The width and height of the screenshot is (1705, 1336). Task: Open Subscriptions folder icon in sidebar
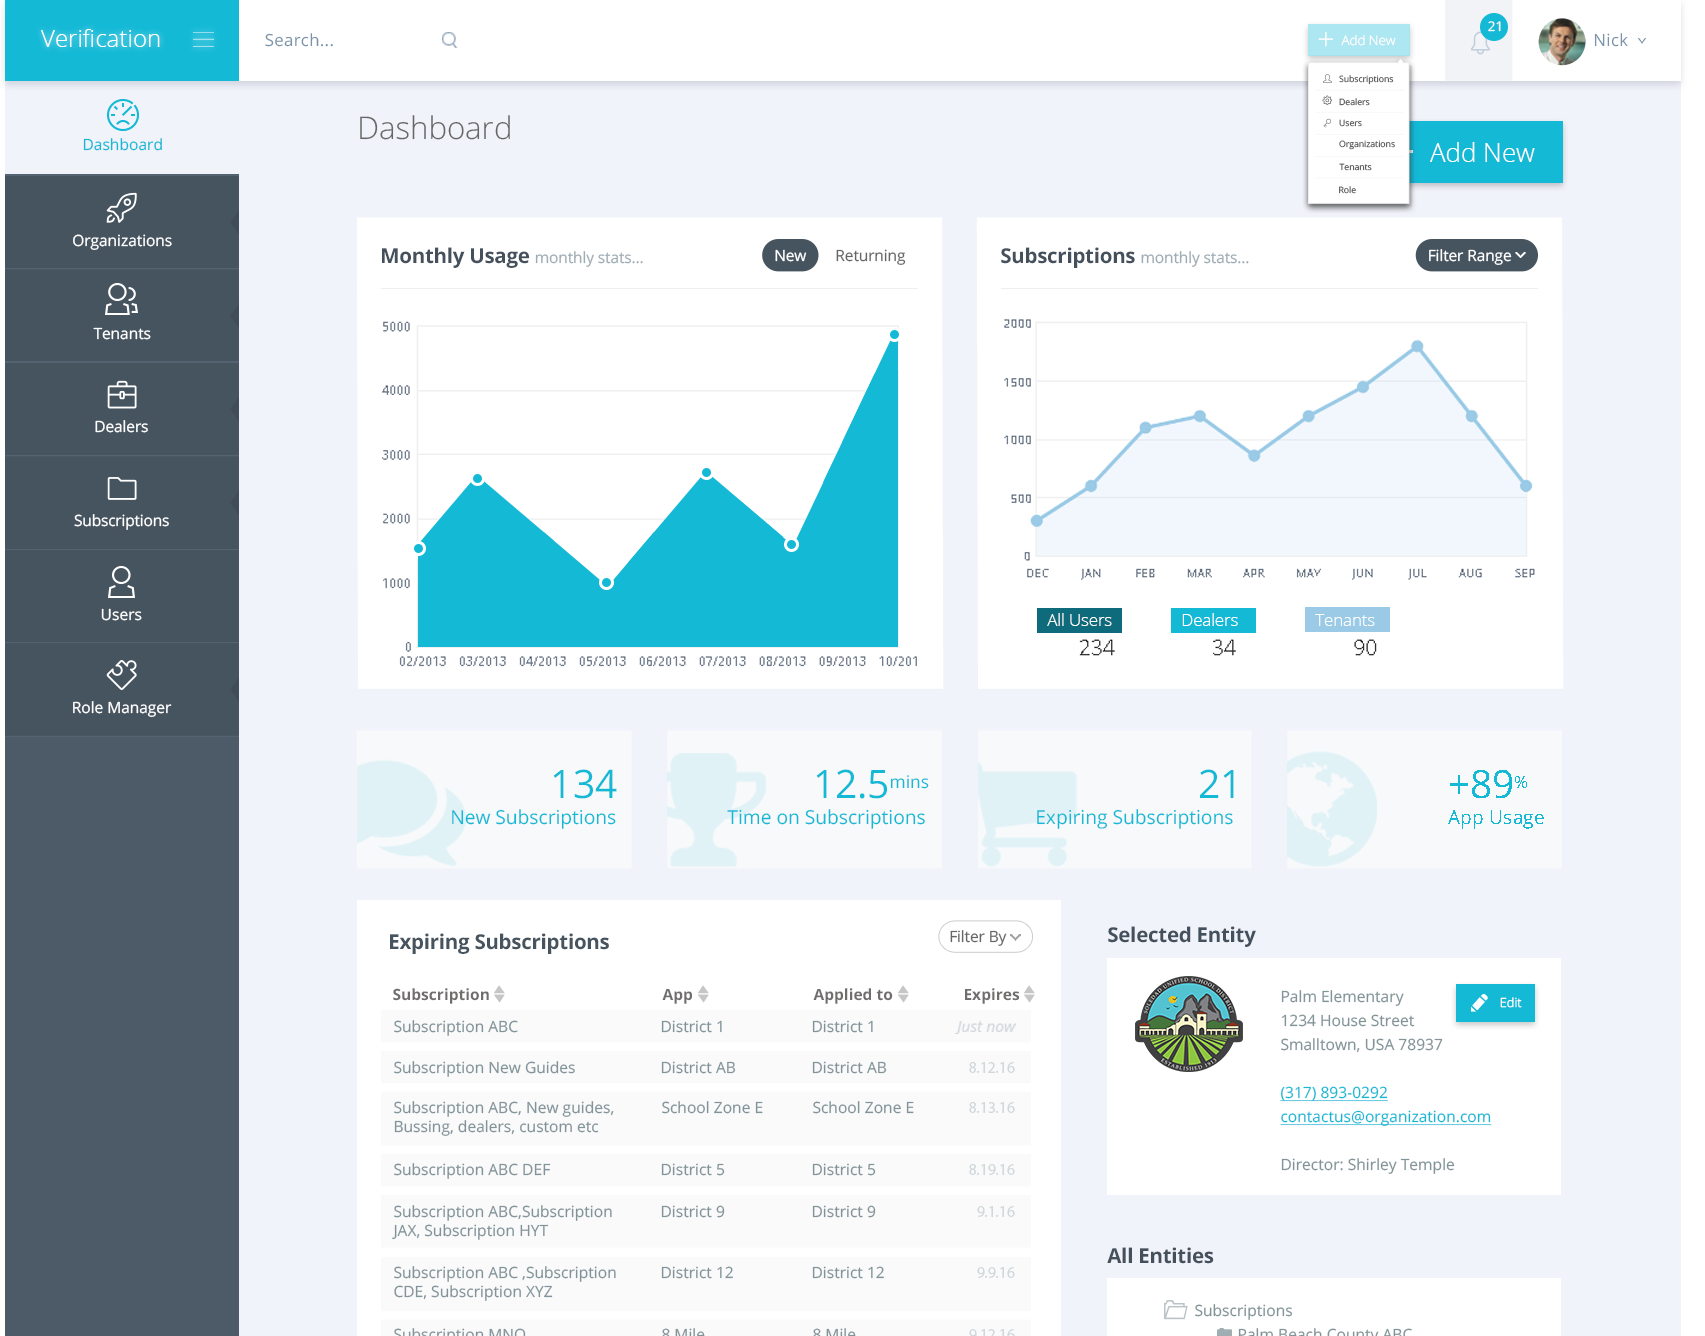pyautogui.click(x=122, y=488)
